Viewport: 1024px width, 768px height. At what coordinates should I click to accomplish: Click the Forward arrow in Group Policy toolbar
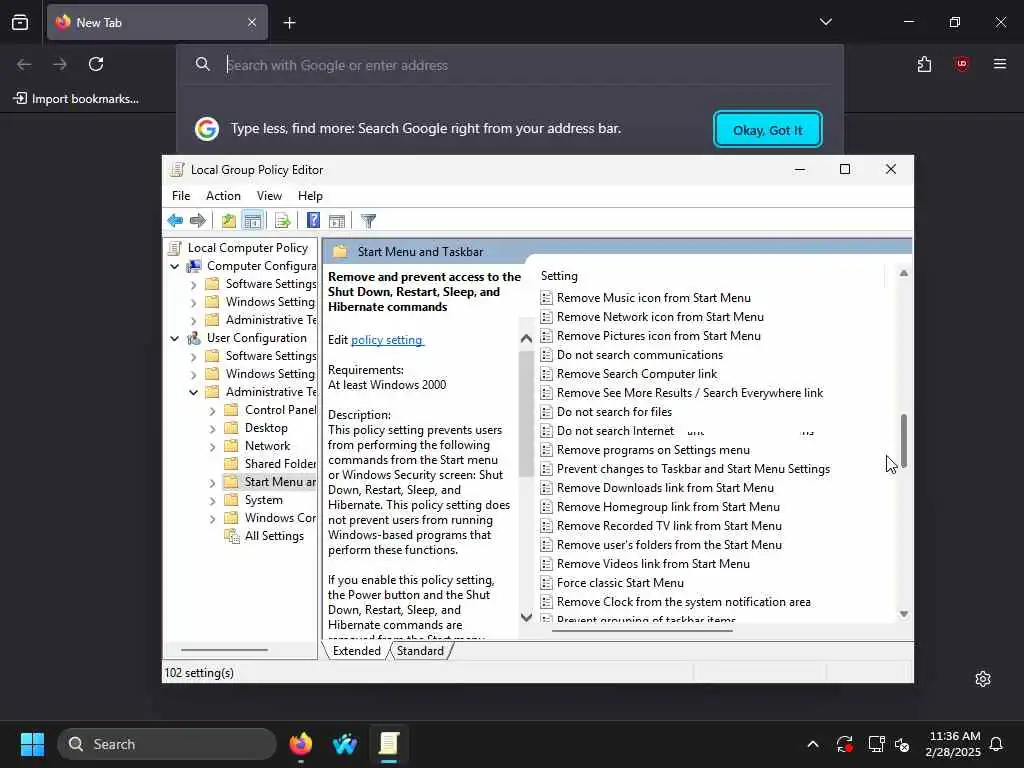tap(197, 221)
